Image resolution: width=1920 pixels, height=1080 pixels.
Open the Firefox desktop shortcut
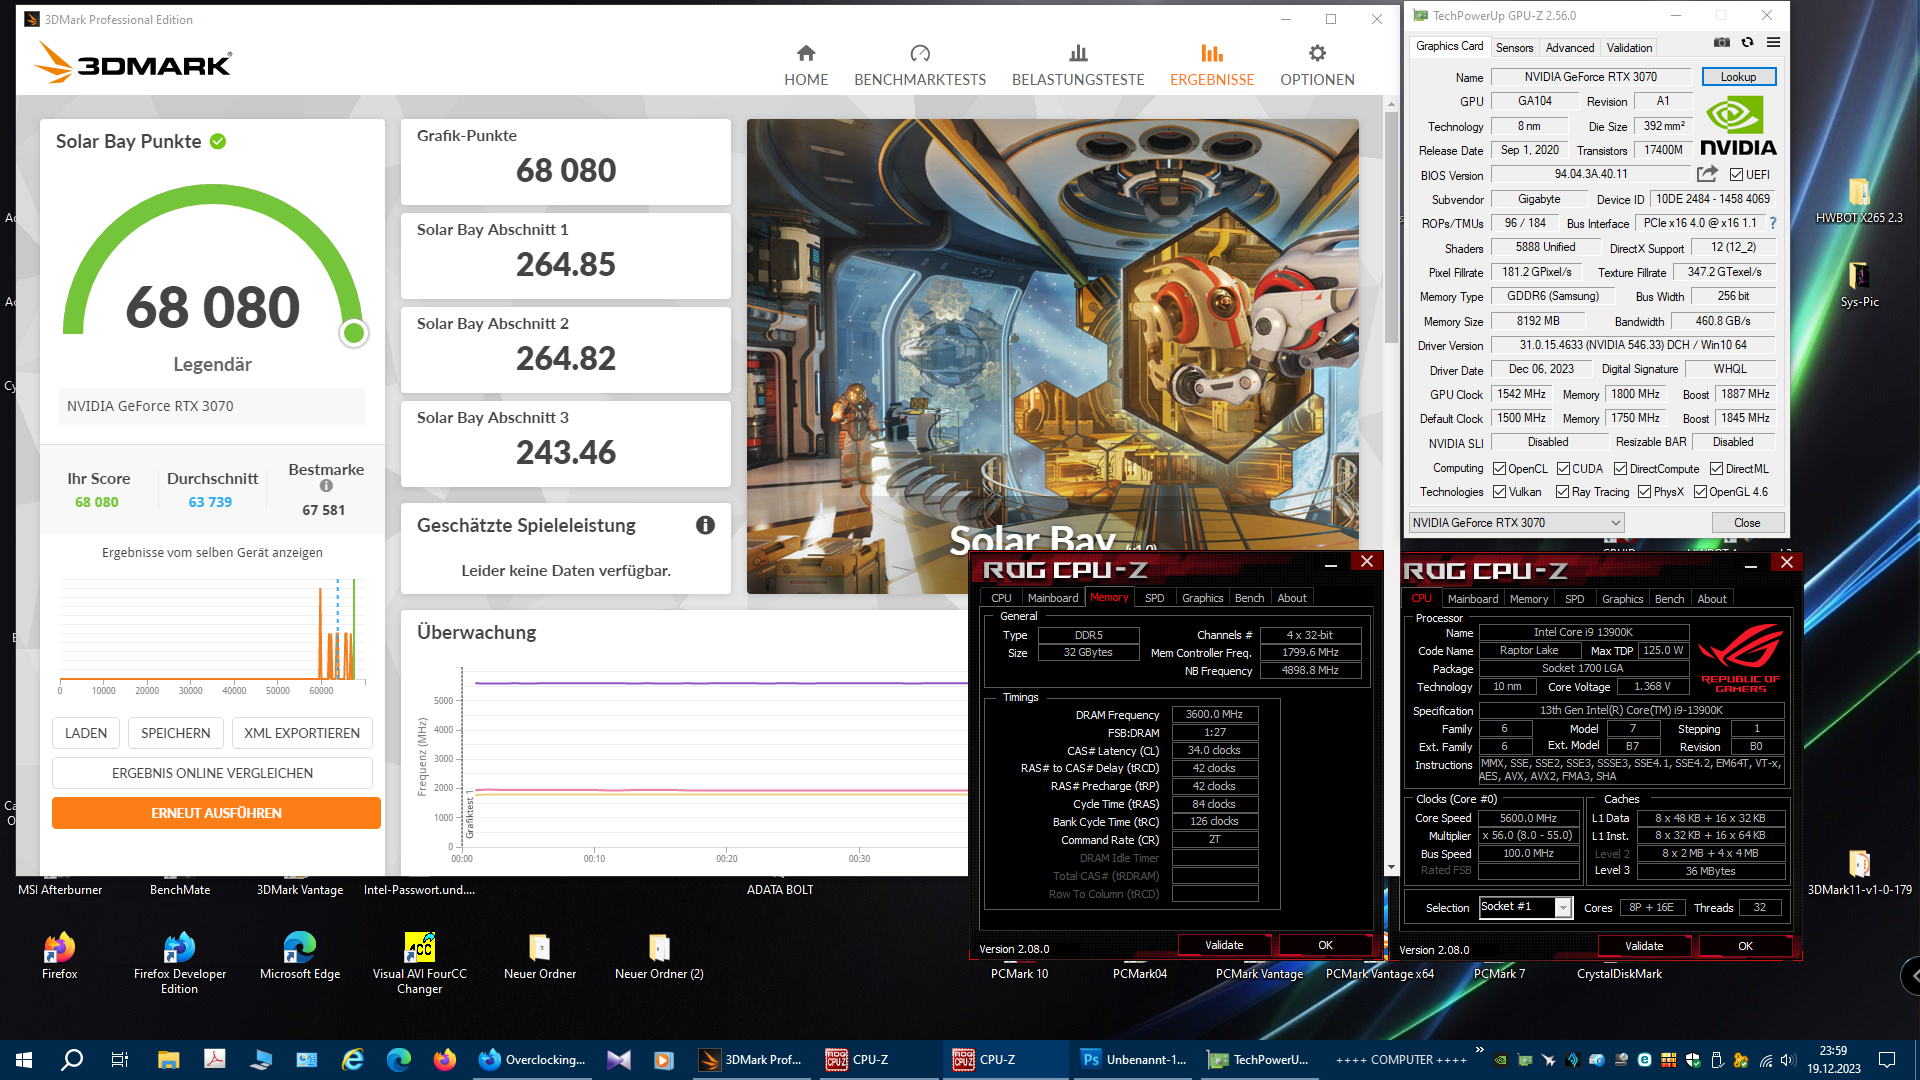(x=59, y=956)
